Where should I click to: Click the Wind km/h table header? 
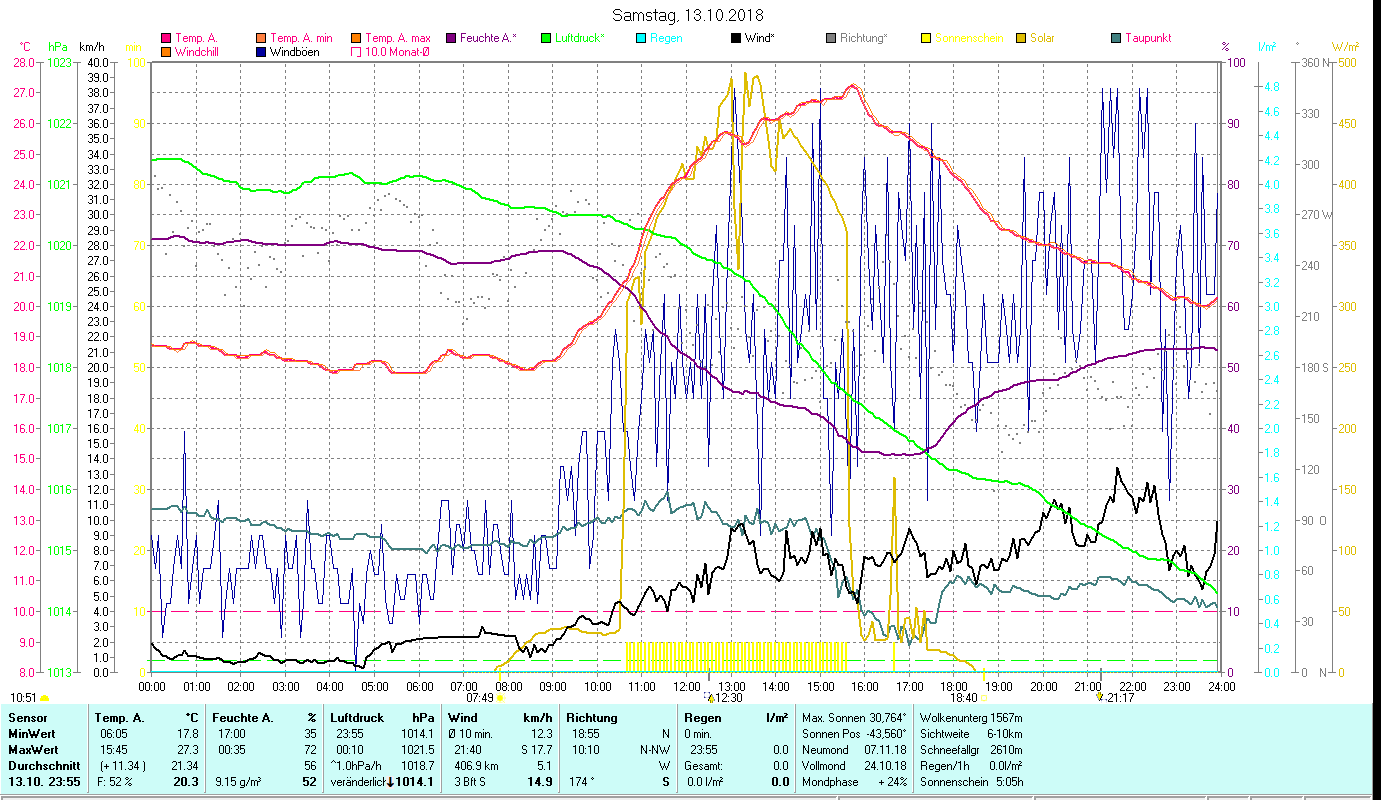(x=500, y=718)
